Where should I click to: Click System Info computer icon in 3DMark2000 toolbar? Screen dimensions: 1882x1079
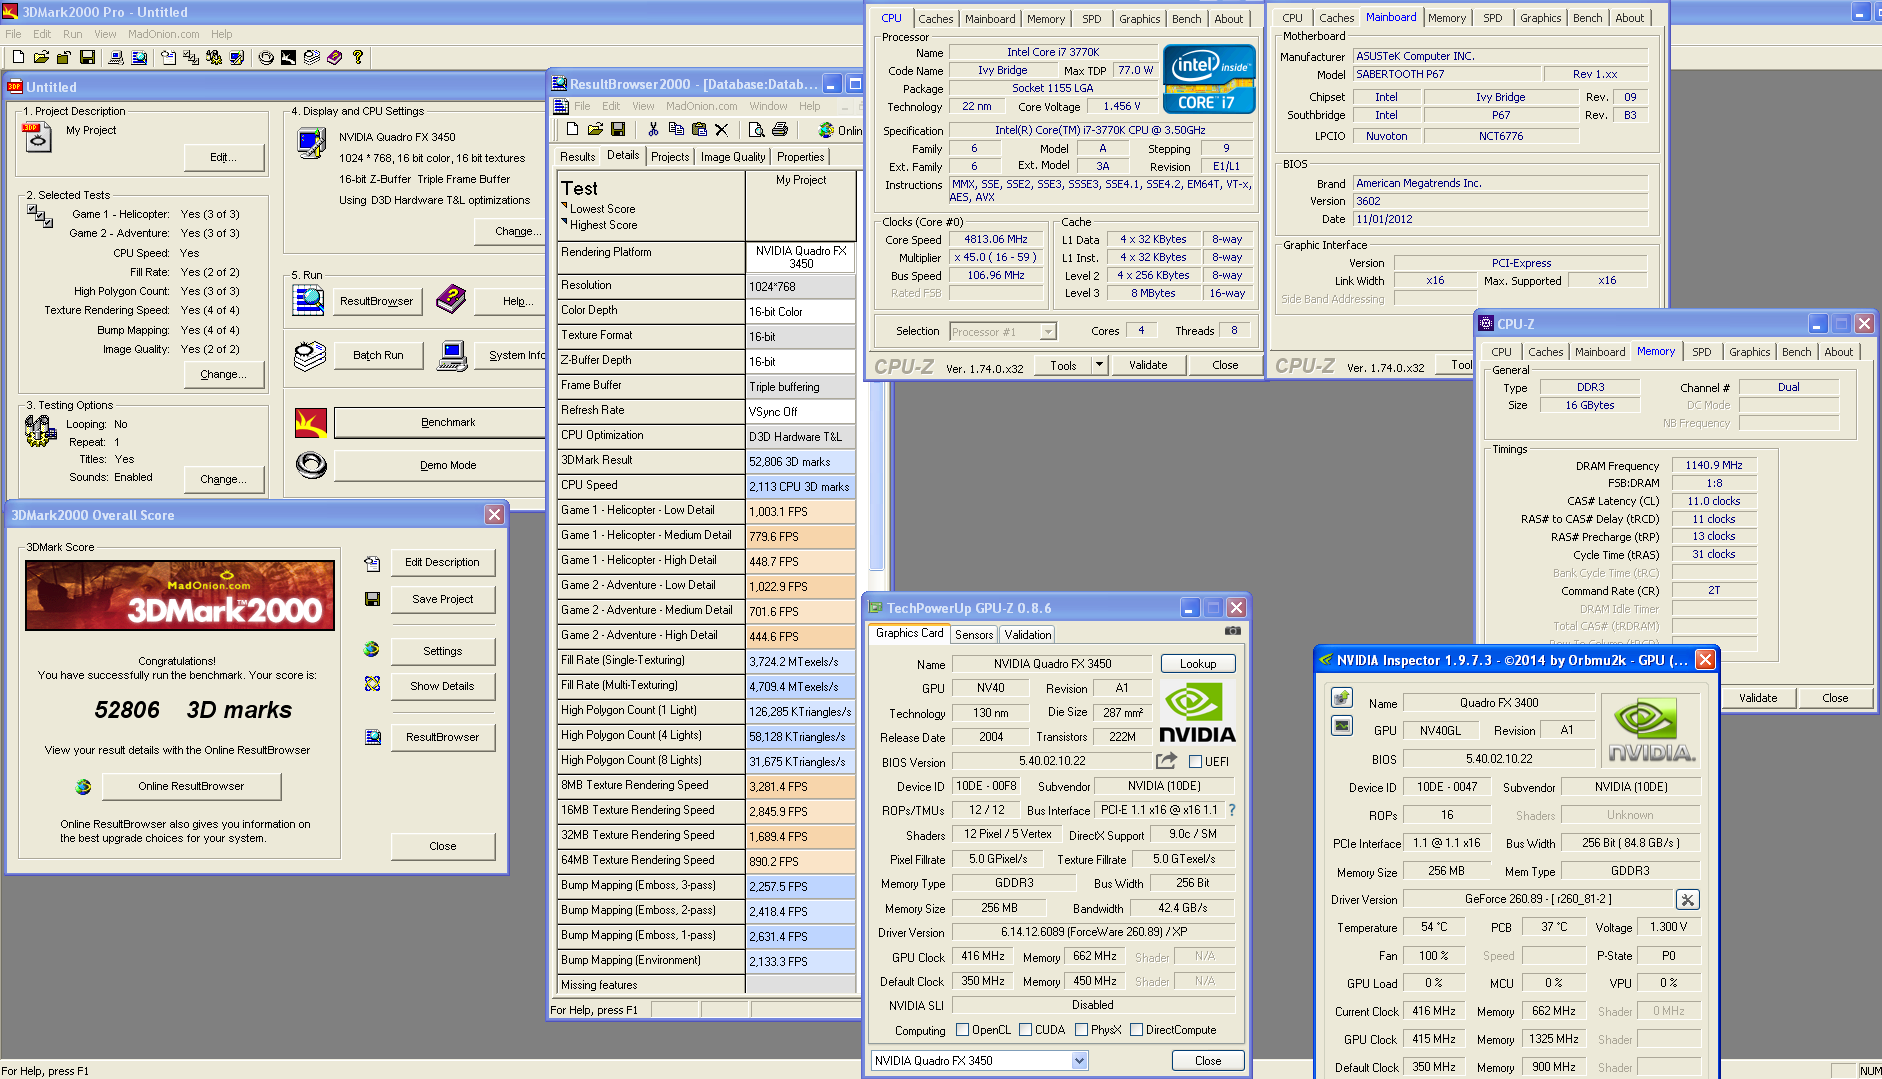[117, 57]
